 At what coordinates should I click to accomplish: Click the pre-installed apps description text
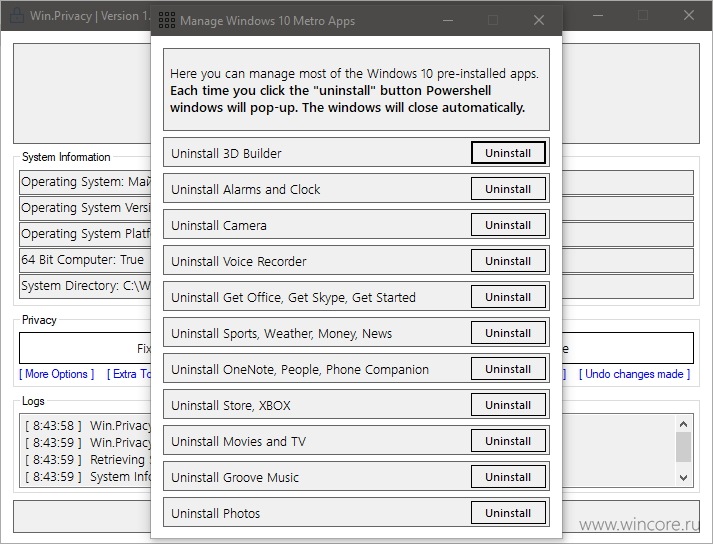[354, 91]
